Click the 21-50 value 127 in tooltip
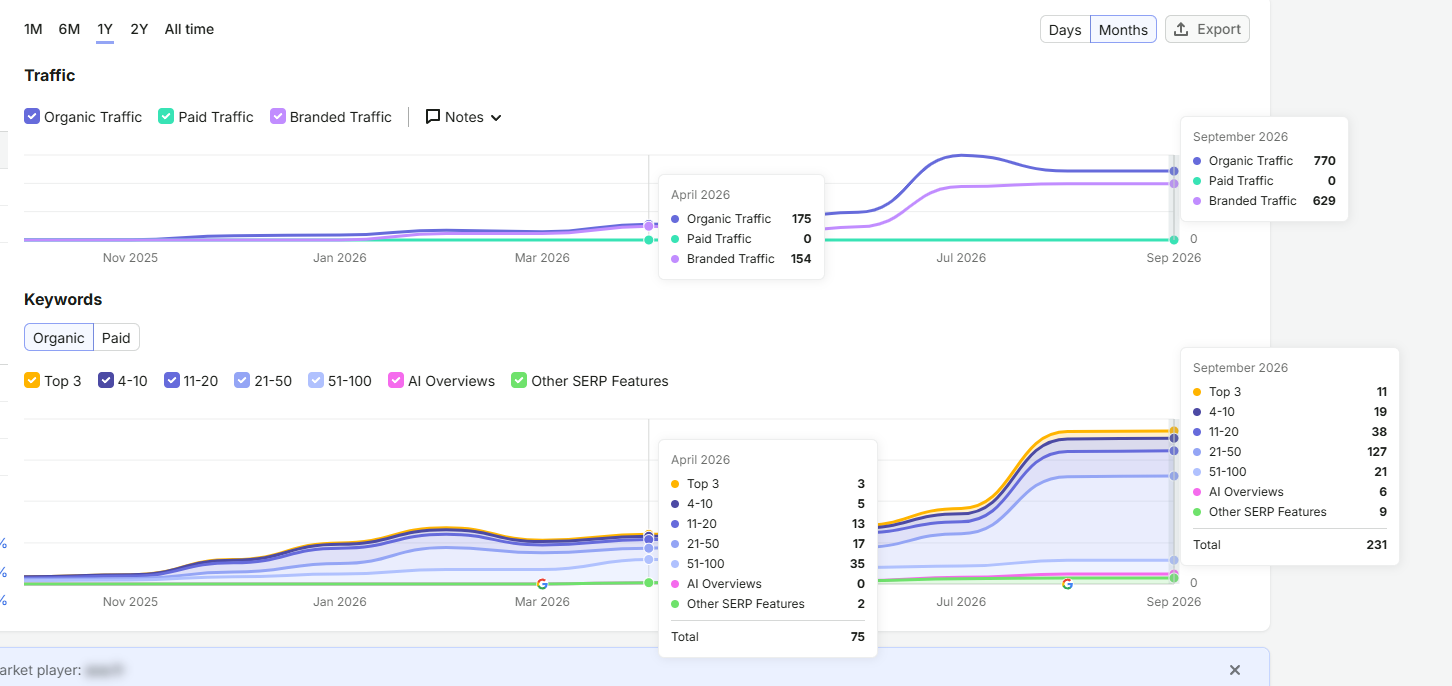This screenshot has height=686, width=1452. 1375,452
